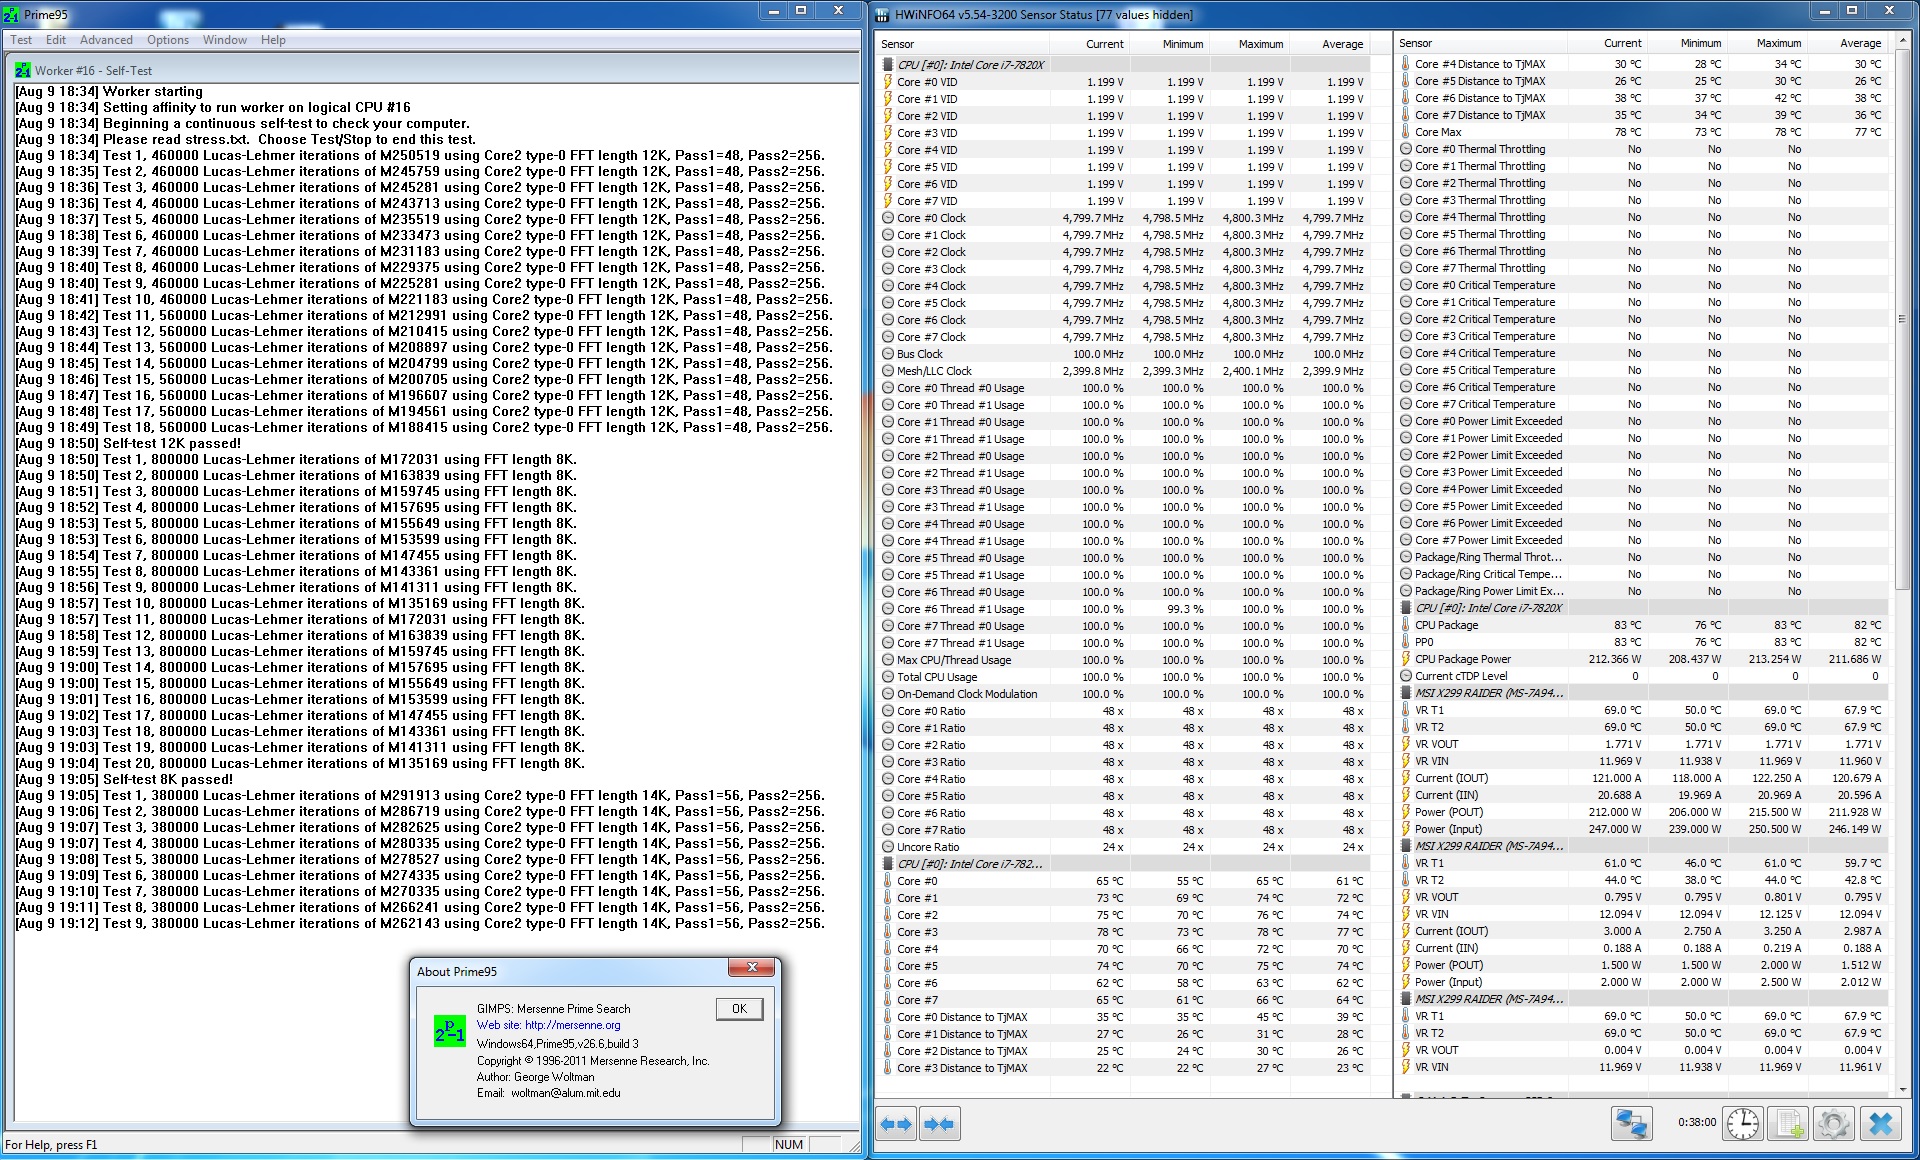Click the collapse columns arrows button in HWiNFO

click(940, 1124)
